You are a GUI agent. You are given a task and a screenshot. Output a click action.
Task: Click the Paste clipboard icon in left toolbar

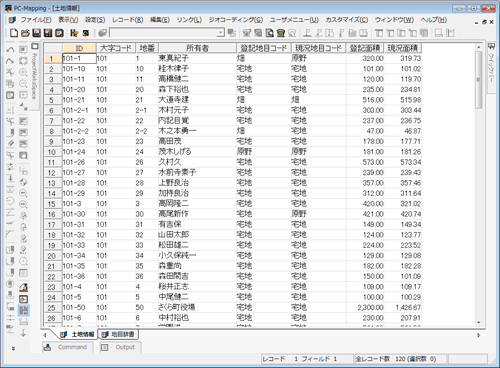[10, 95]
